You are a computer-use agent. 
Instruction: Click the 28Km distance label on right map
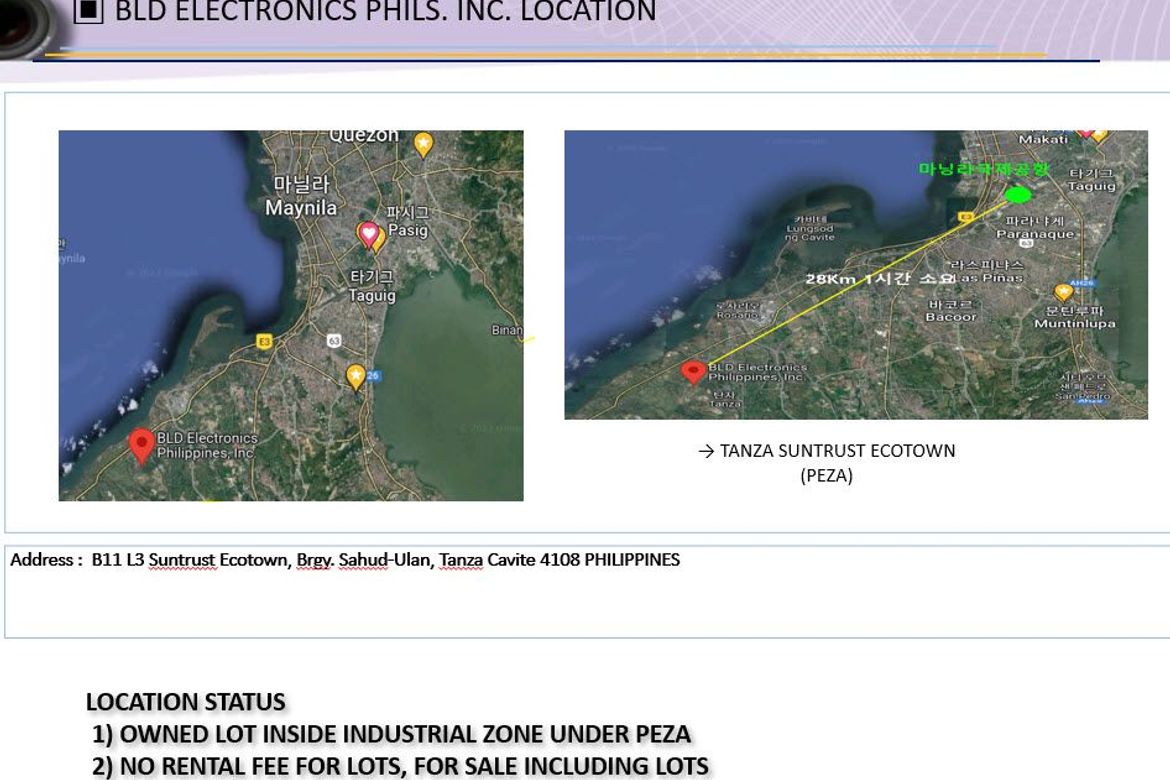point(880,278)
